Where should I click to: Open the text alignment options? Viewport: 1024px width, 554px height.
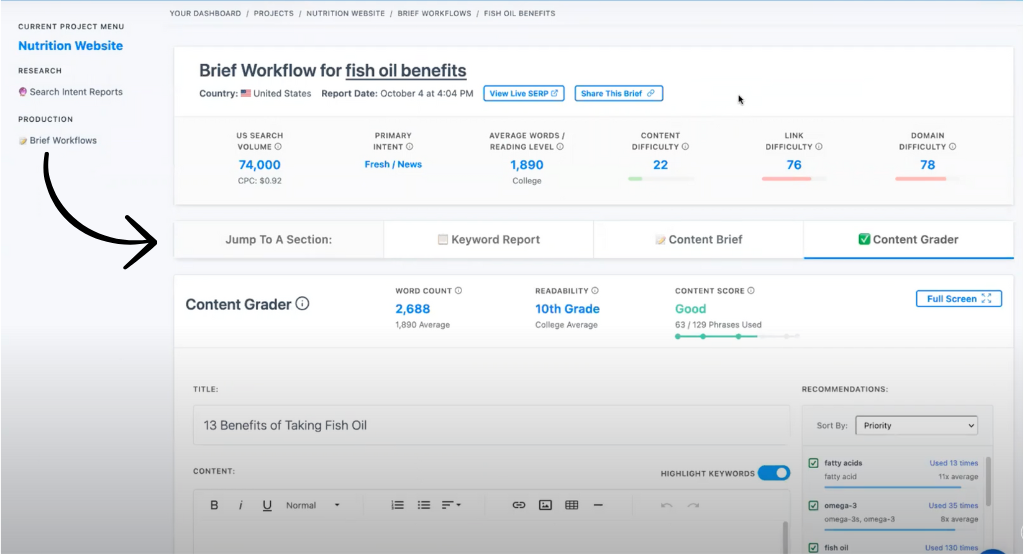coord(451,505)
